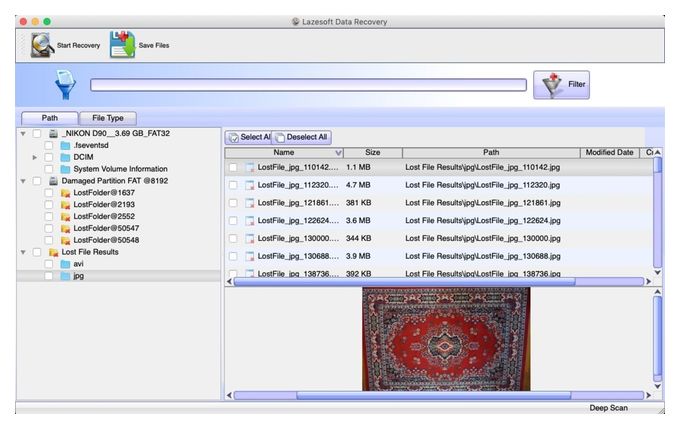680x429 pixels.
Task: Switch to the File Type tab
Action: coord(108,118)
